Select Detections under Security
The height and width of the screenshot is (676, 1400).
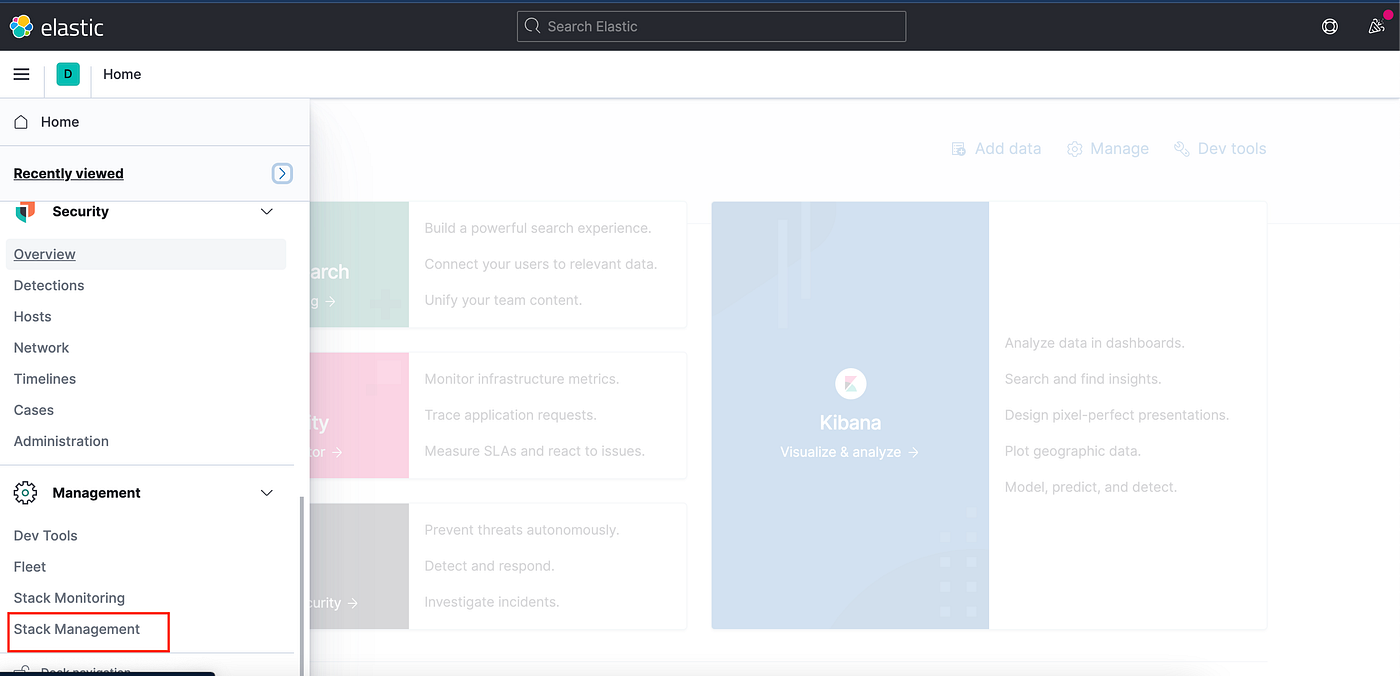(x=48, y=285)
